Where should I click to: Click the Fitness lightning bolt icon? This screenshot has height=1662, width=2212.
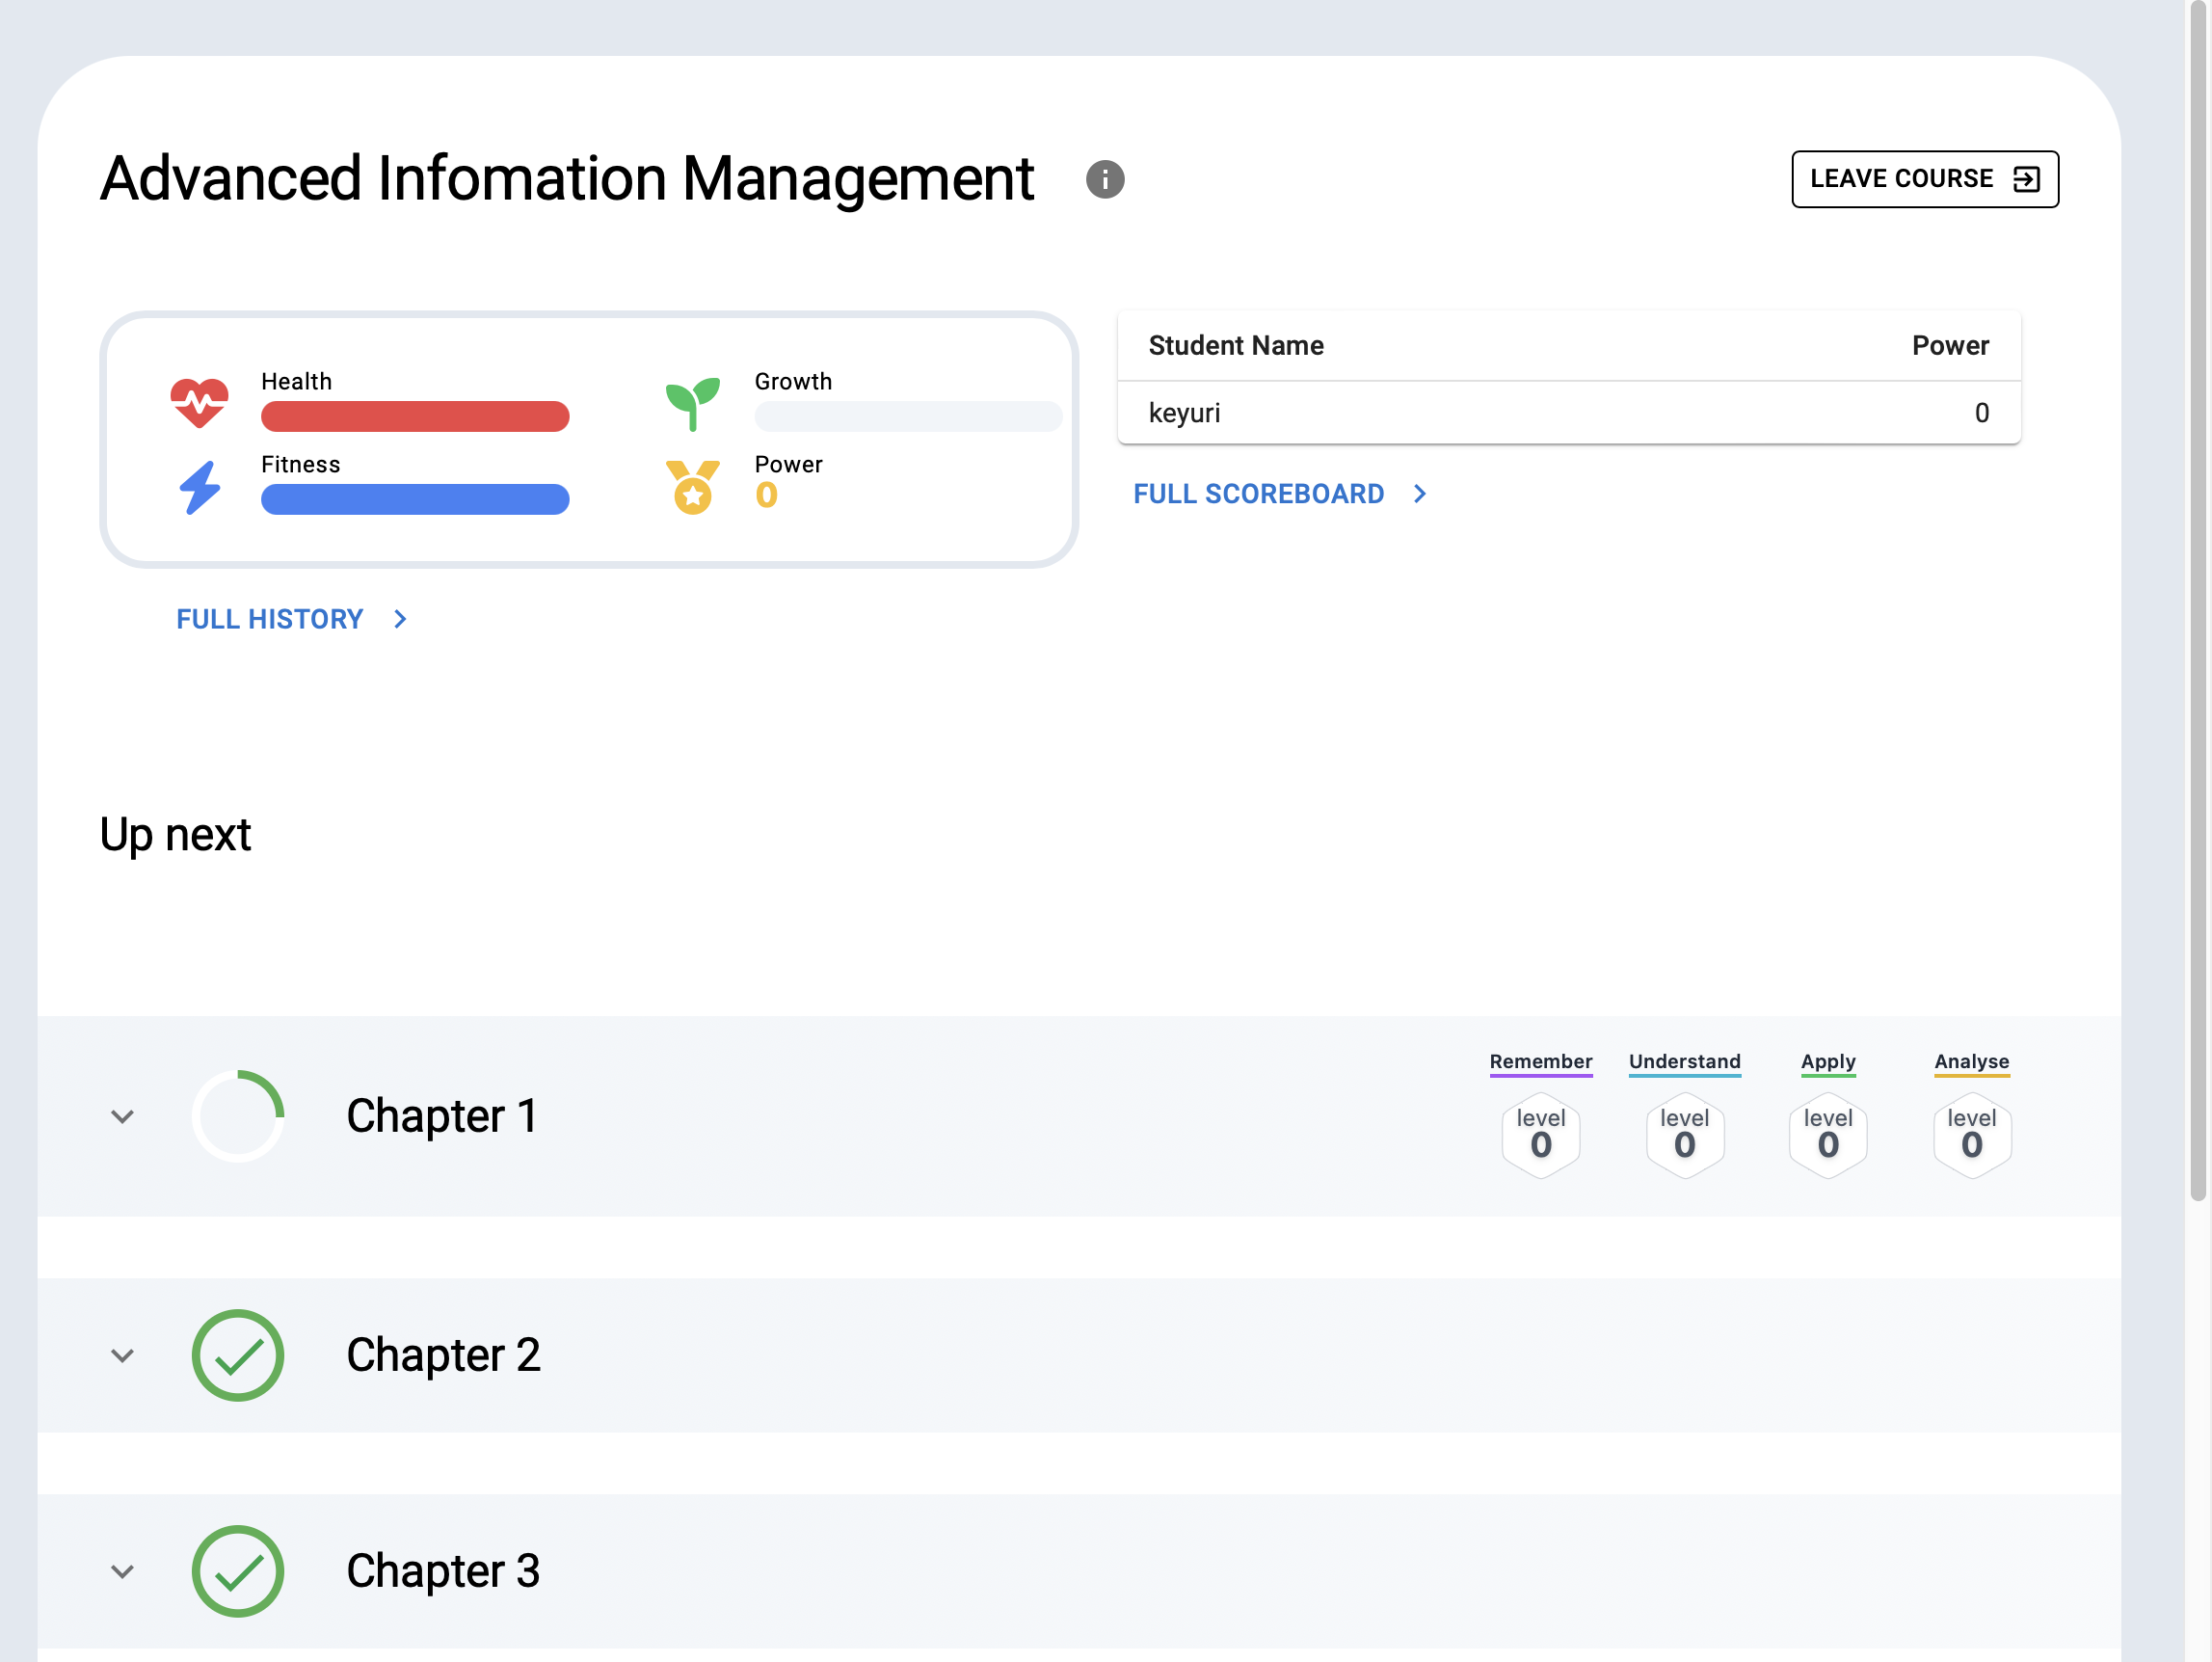[x=200, y=488]
